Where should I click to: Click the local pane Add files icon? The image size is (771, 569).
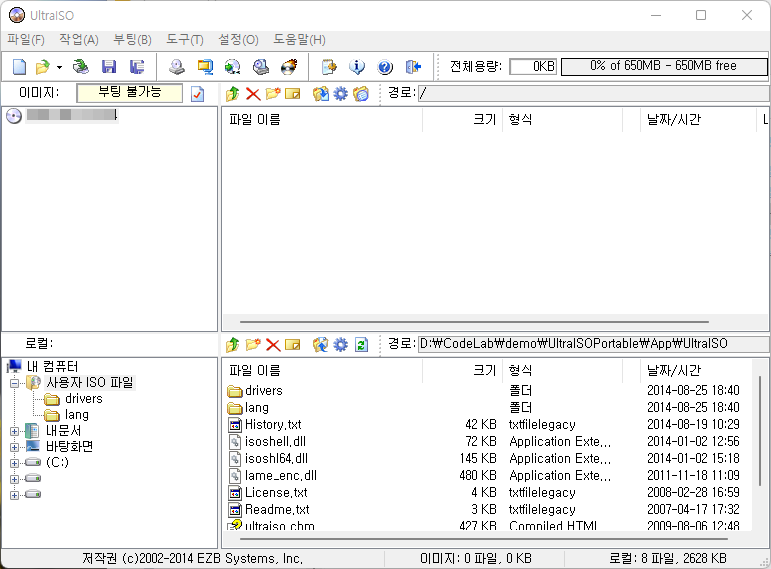(x=321, y=345)
